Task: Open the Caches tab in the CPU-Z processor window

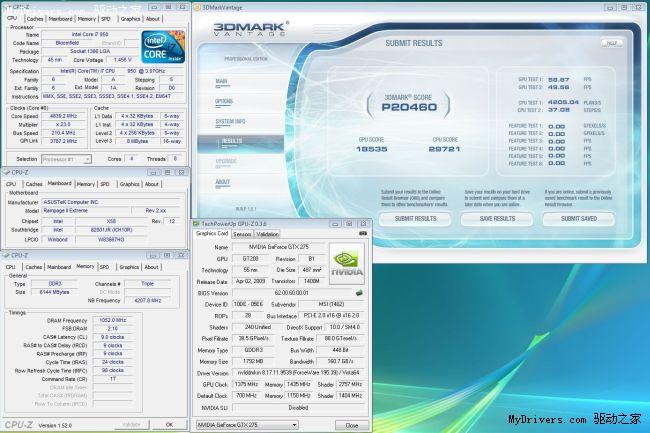Action: click(x=35, y=19)
